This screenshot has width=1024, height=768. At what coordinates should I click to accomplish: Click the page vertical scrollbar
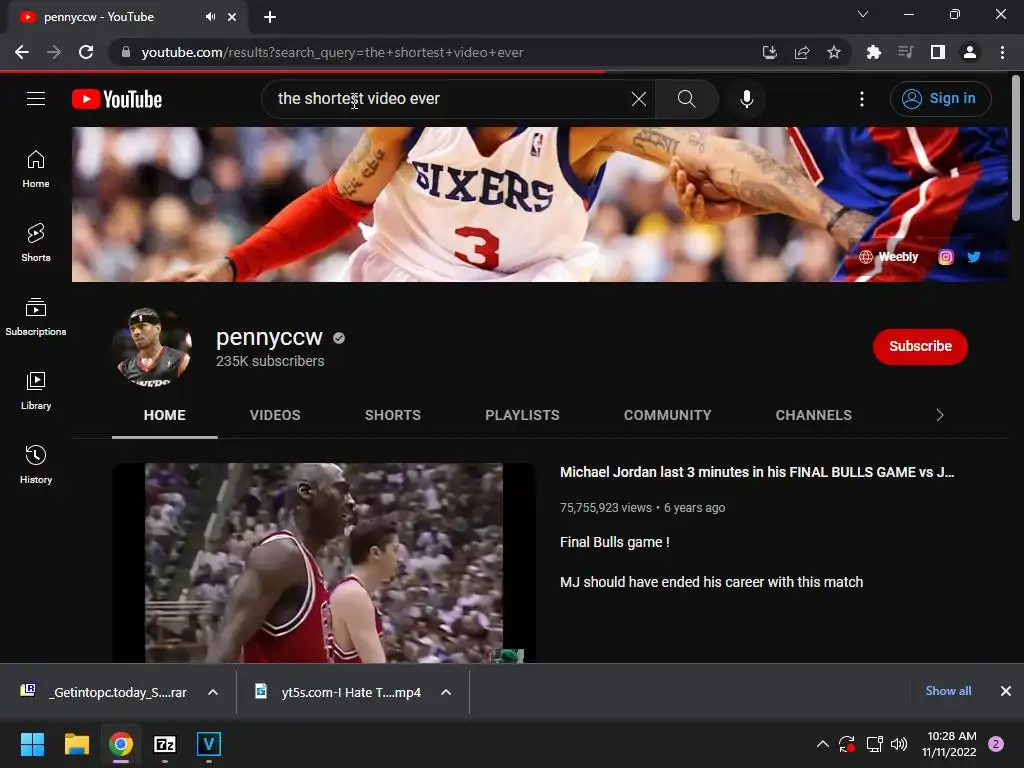[1016, 149]
